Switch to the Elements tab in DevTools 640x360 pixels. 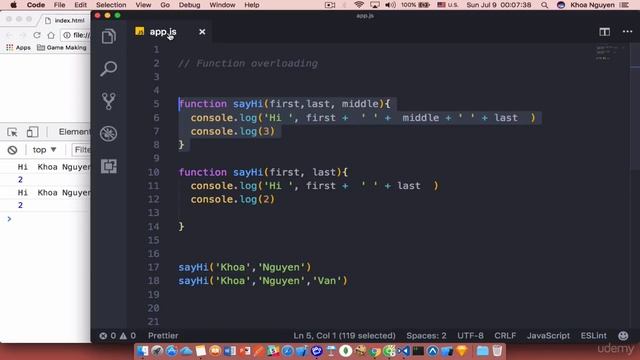[x=74, y=132]
